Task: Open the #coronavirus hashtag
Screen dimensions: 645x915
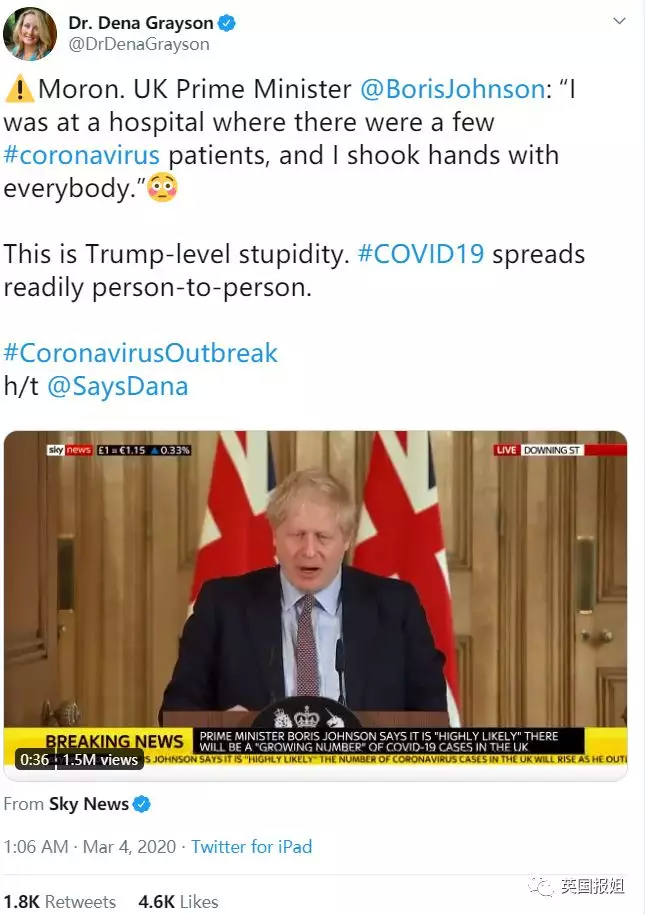Action: pos(82,156)
